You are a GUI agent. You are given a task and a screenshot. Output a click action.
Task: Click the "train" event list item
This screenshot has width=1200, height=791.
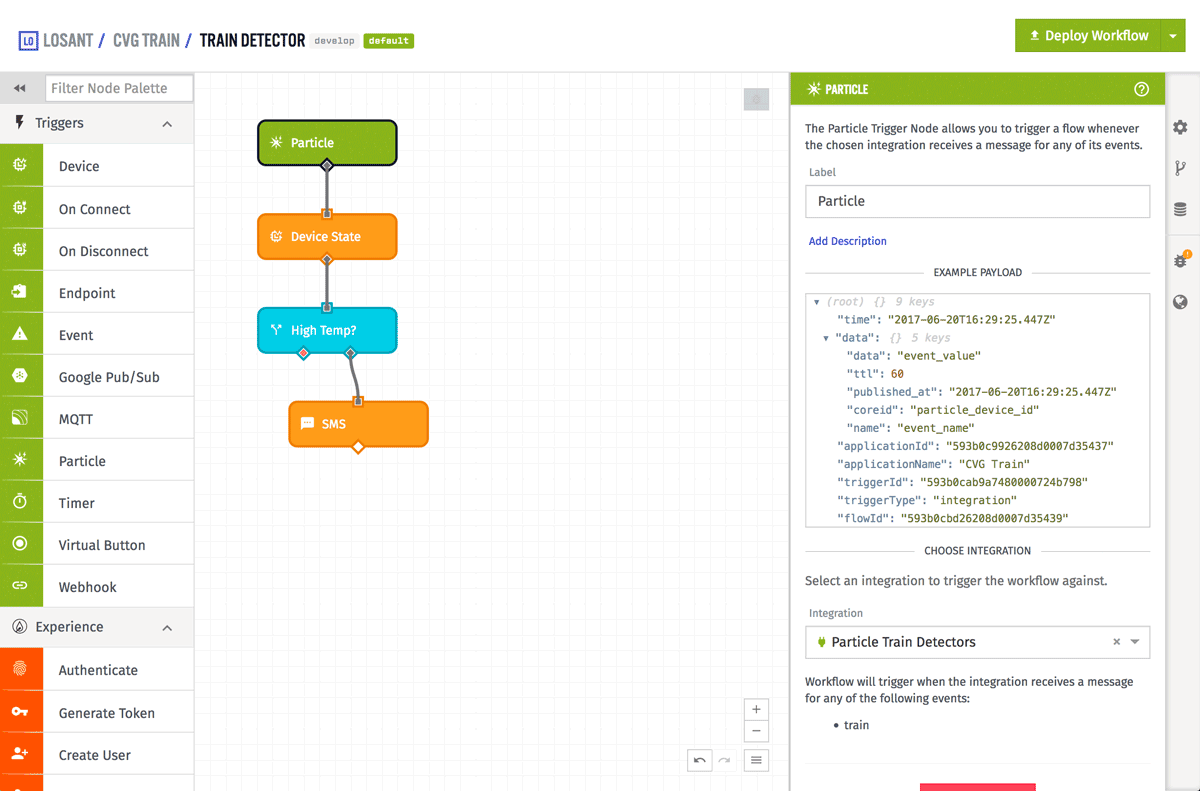tap(856, 725)
